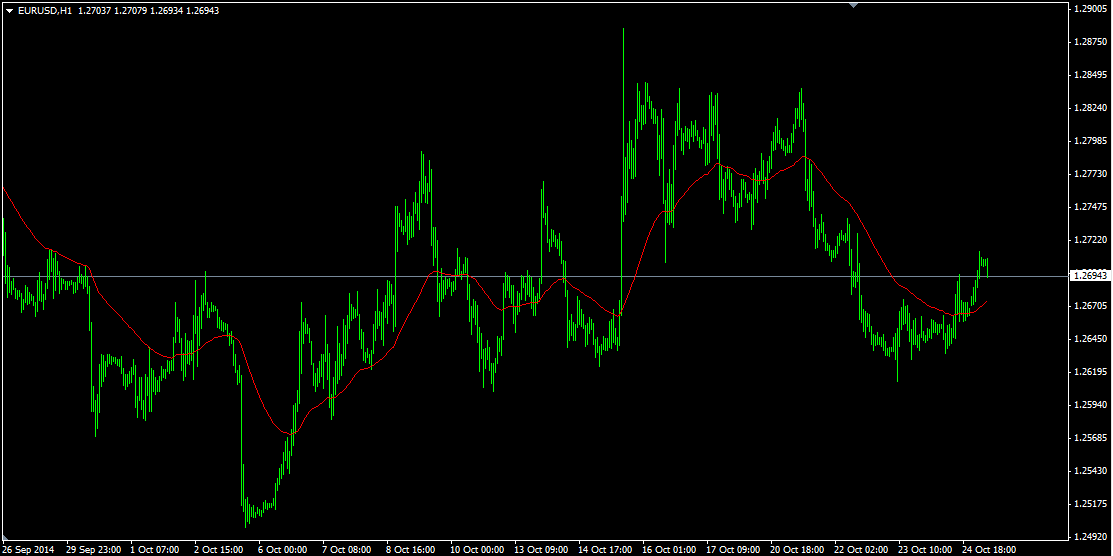Click the 13 Oct 09:00 time label
This screenshot has width=1113, height=556.
coord(541,550)
